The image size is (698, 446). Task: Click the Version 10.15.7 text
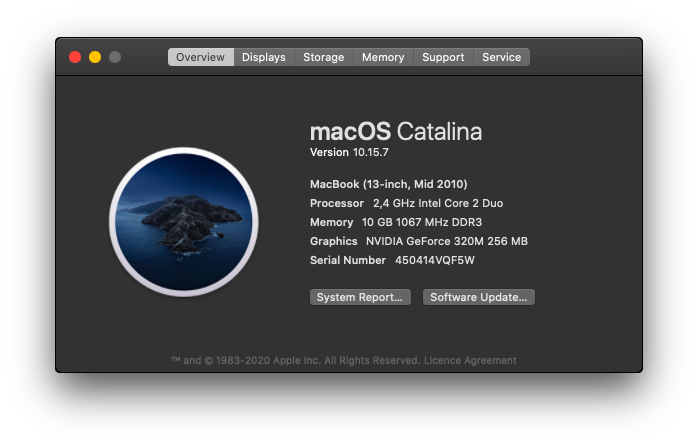tap(349, 153)
